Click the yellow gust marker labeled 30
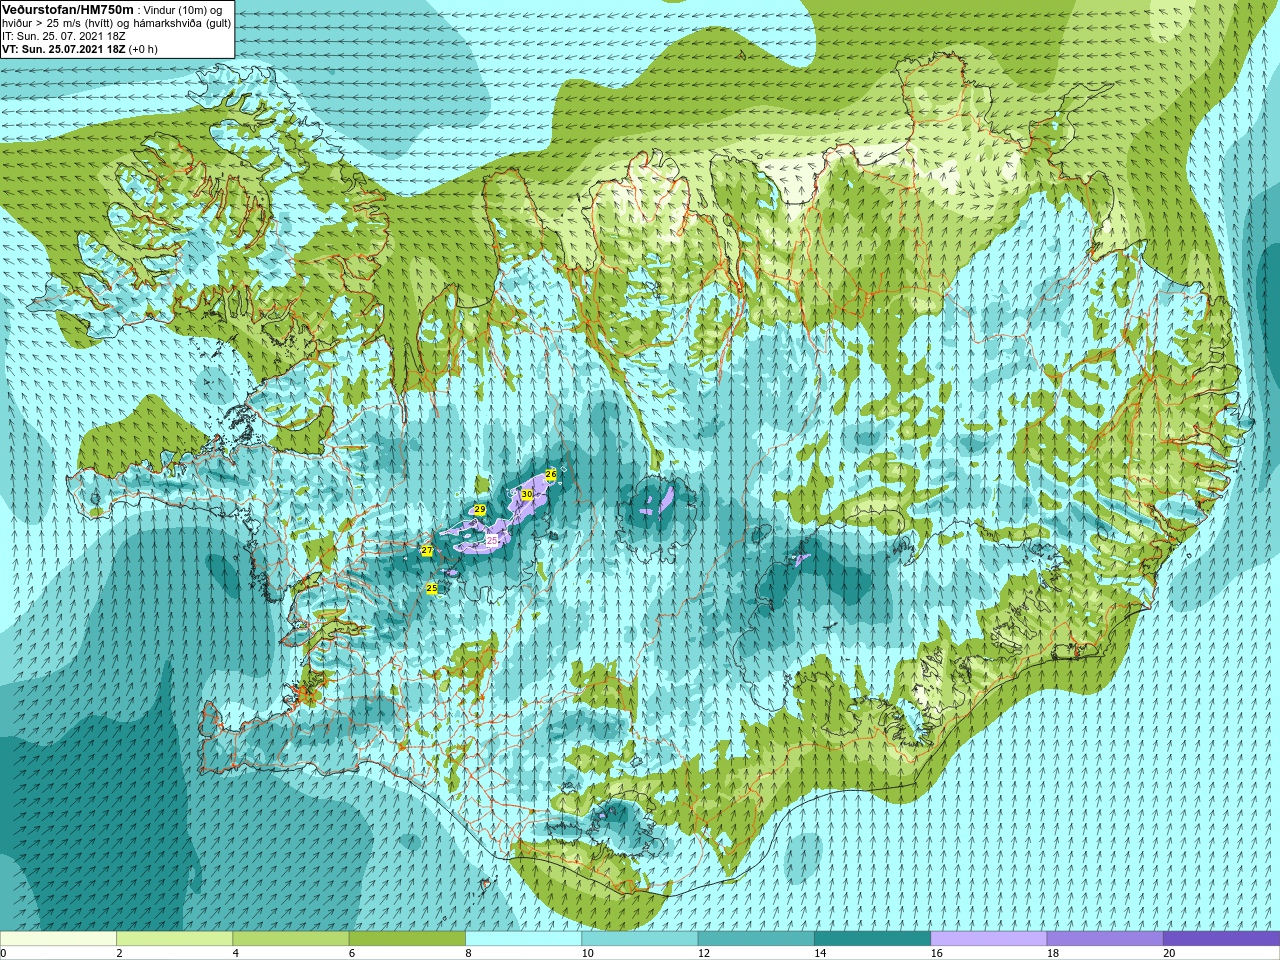1280x960 pixels. pyautogui.click(x=527, y=494)
